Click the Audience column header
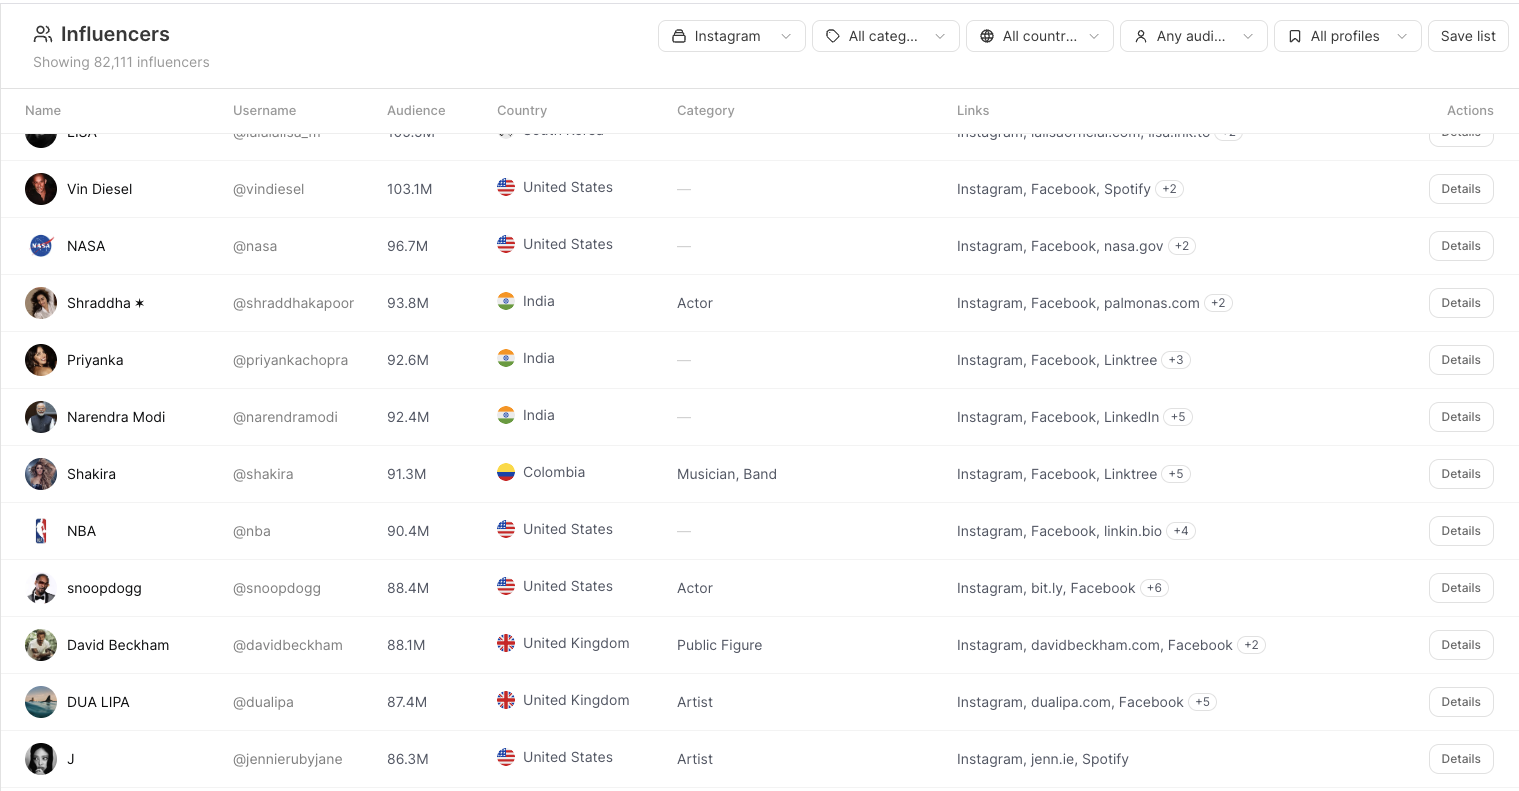The width and height of the screenshot is (1519, 791). 416,111
